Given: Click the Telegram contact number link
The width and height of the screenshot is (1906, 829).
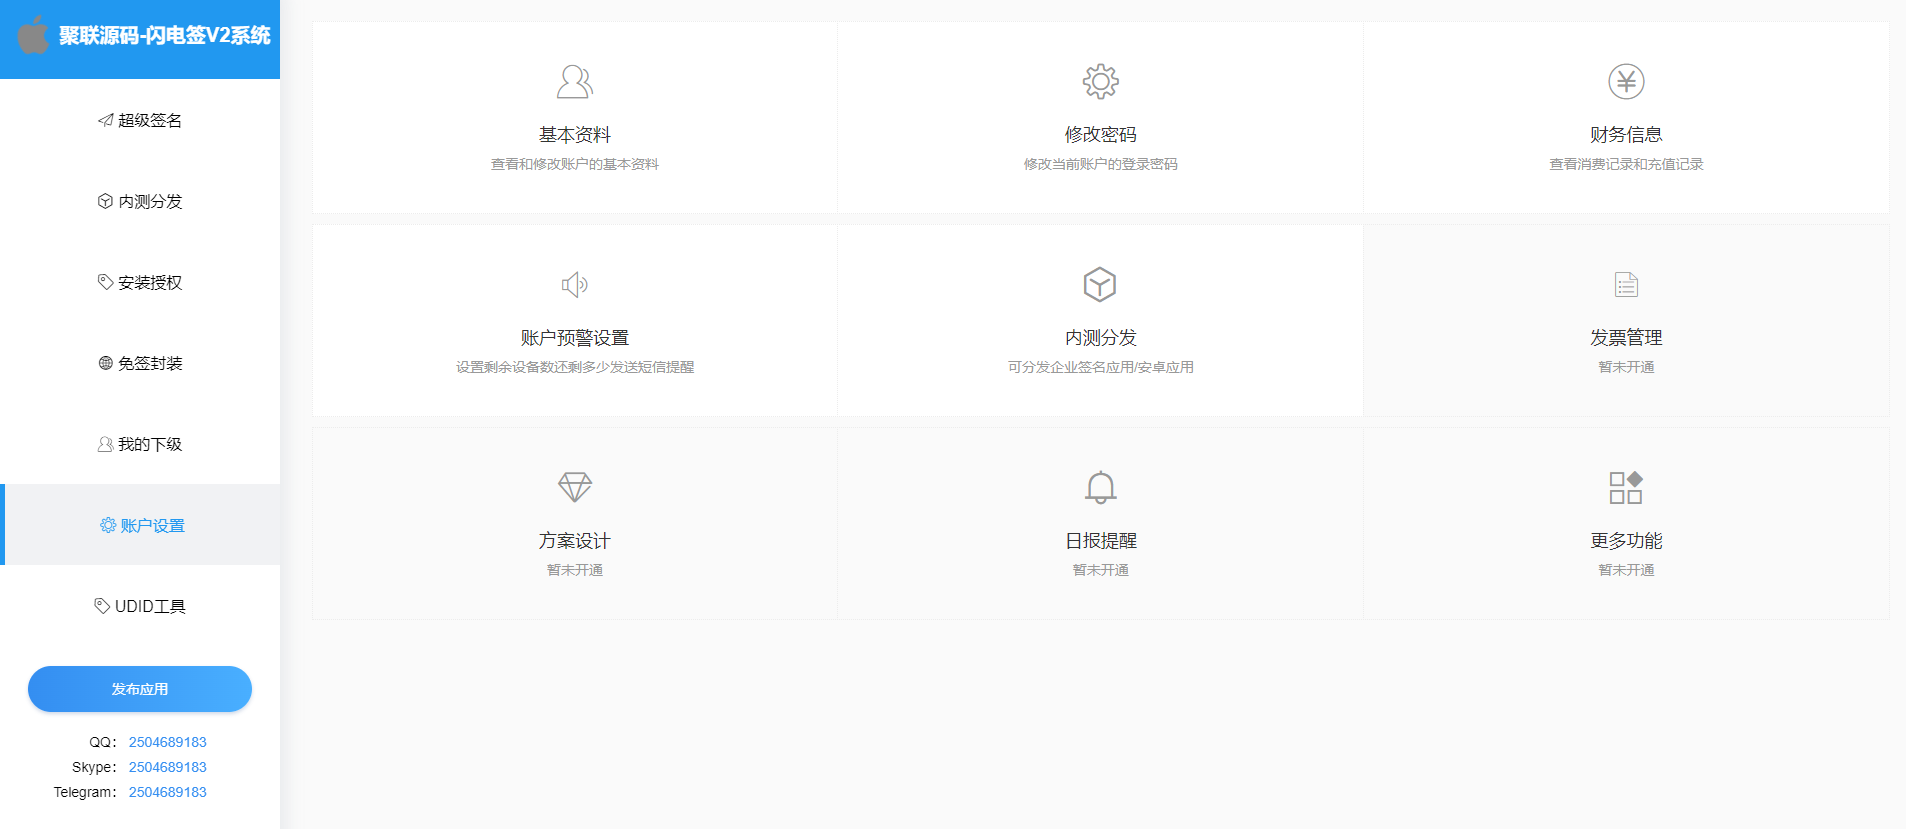Looking at the screenshot, I should click(x=168, y=792).
